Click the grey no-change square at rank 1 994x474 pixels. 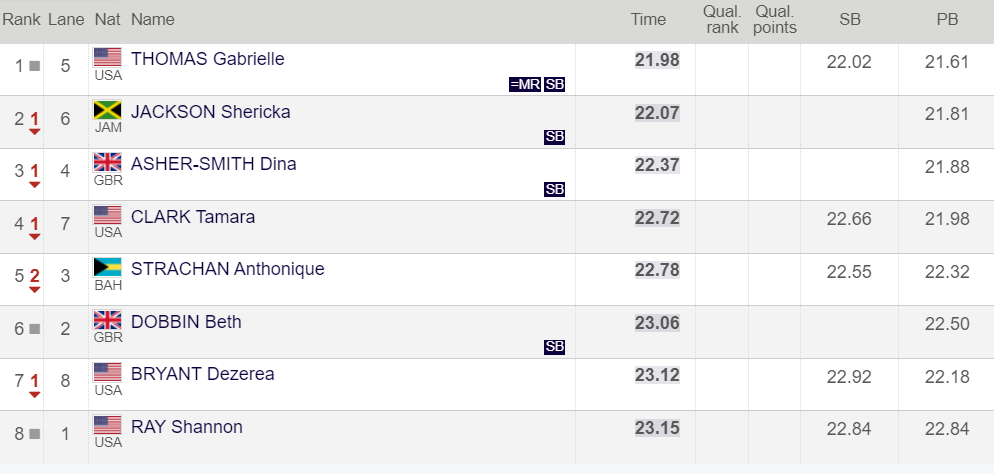click(x=35, y=65)
